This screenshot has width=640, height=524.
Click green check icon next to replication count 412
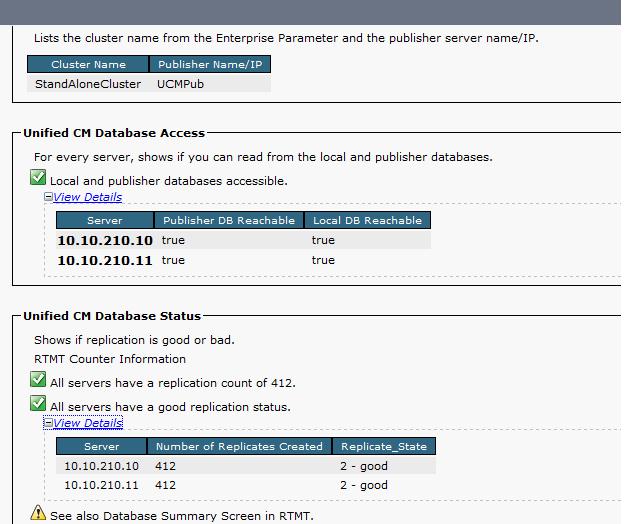pos(38,380)
